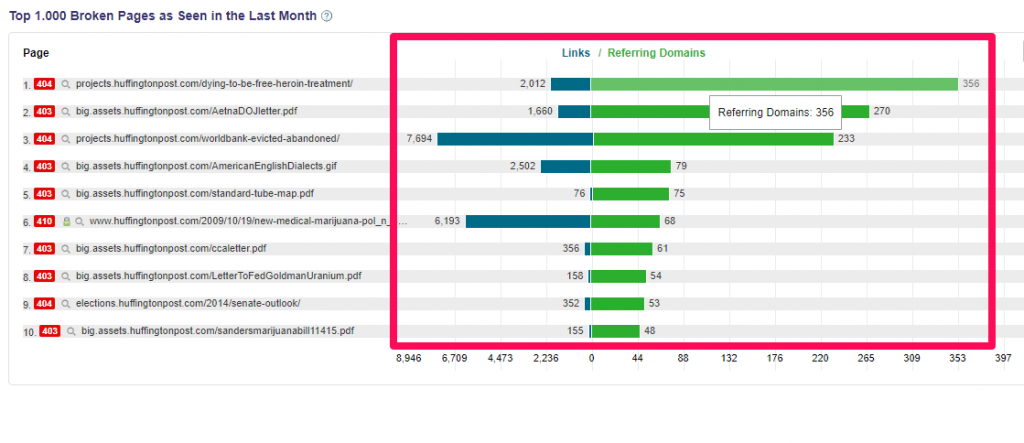This screenshot has height=443, width=1024.
Task: Click magnifier icon for new-medical-marijuana row
Action: (x=79, y=222)
